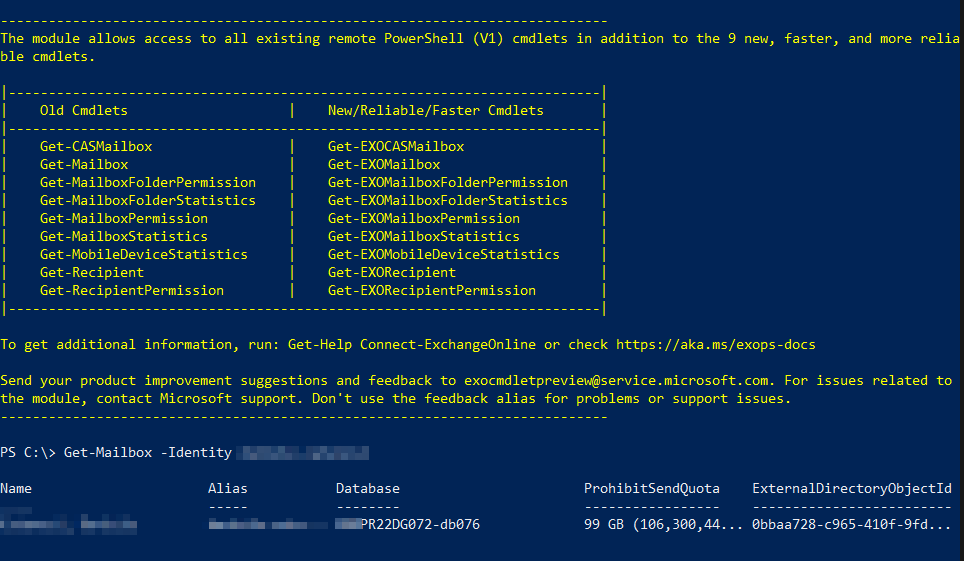
Task: Click the ExternalDirectoryObjectId column header
Action: coord(852,489)
